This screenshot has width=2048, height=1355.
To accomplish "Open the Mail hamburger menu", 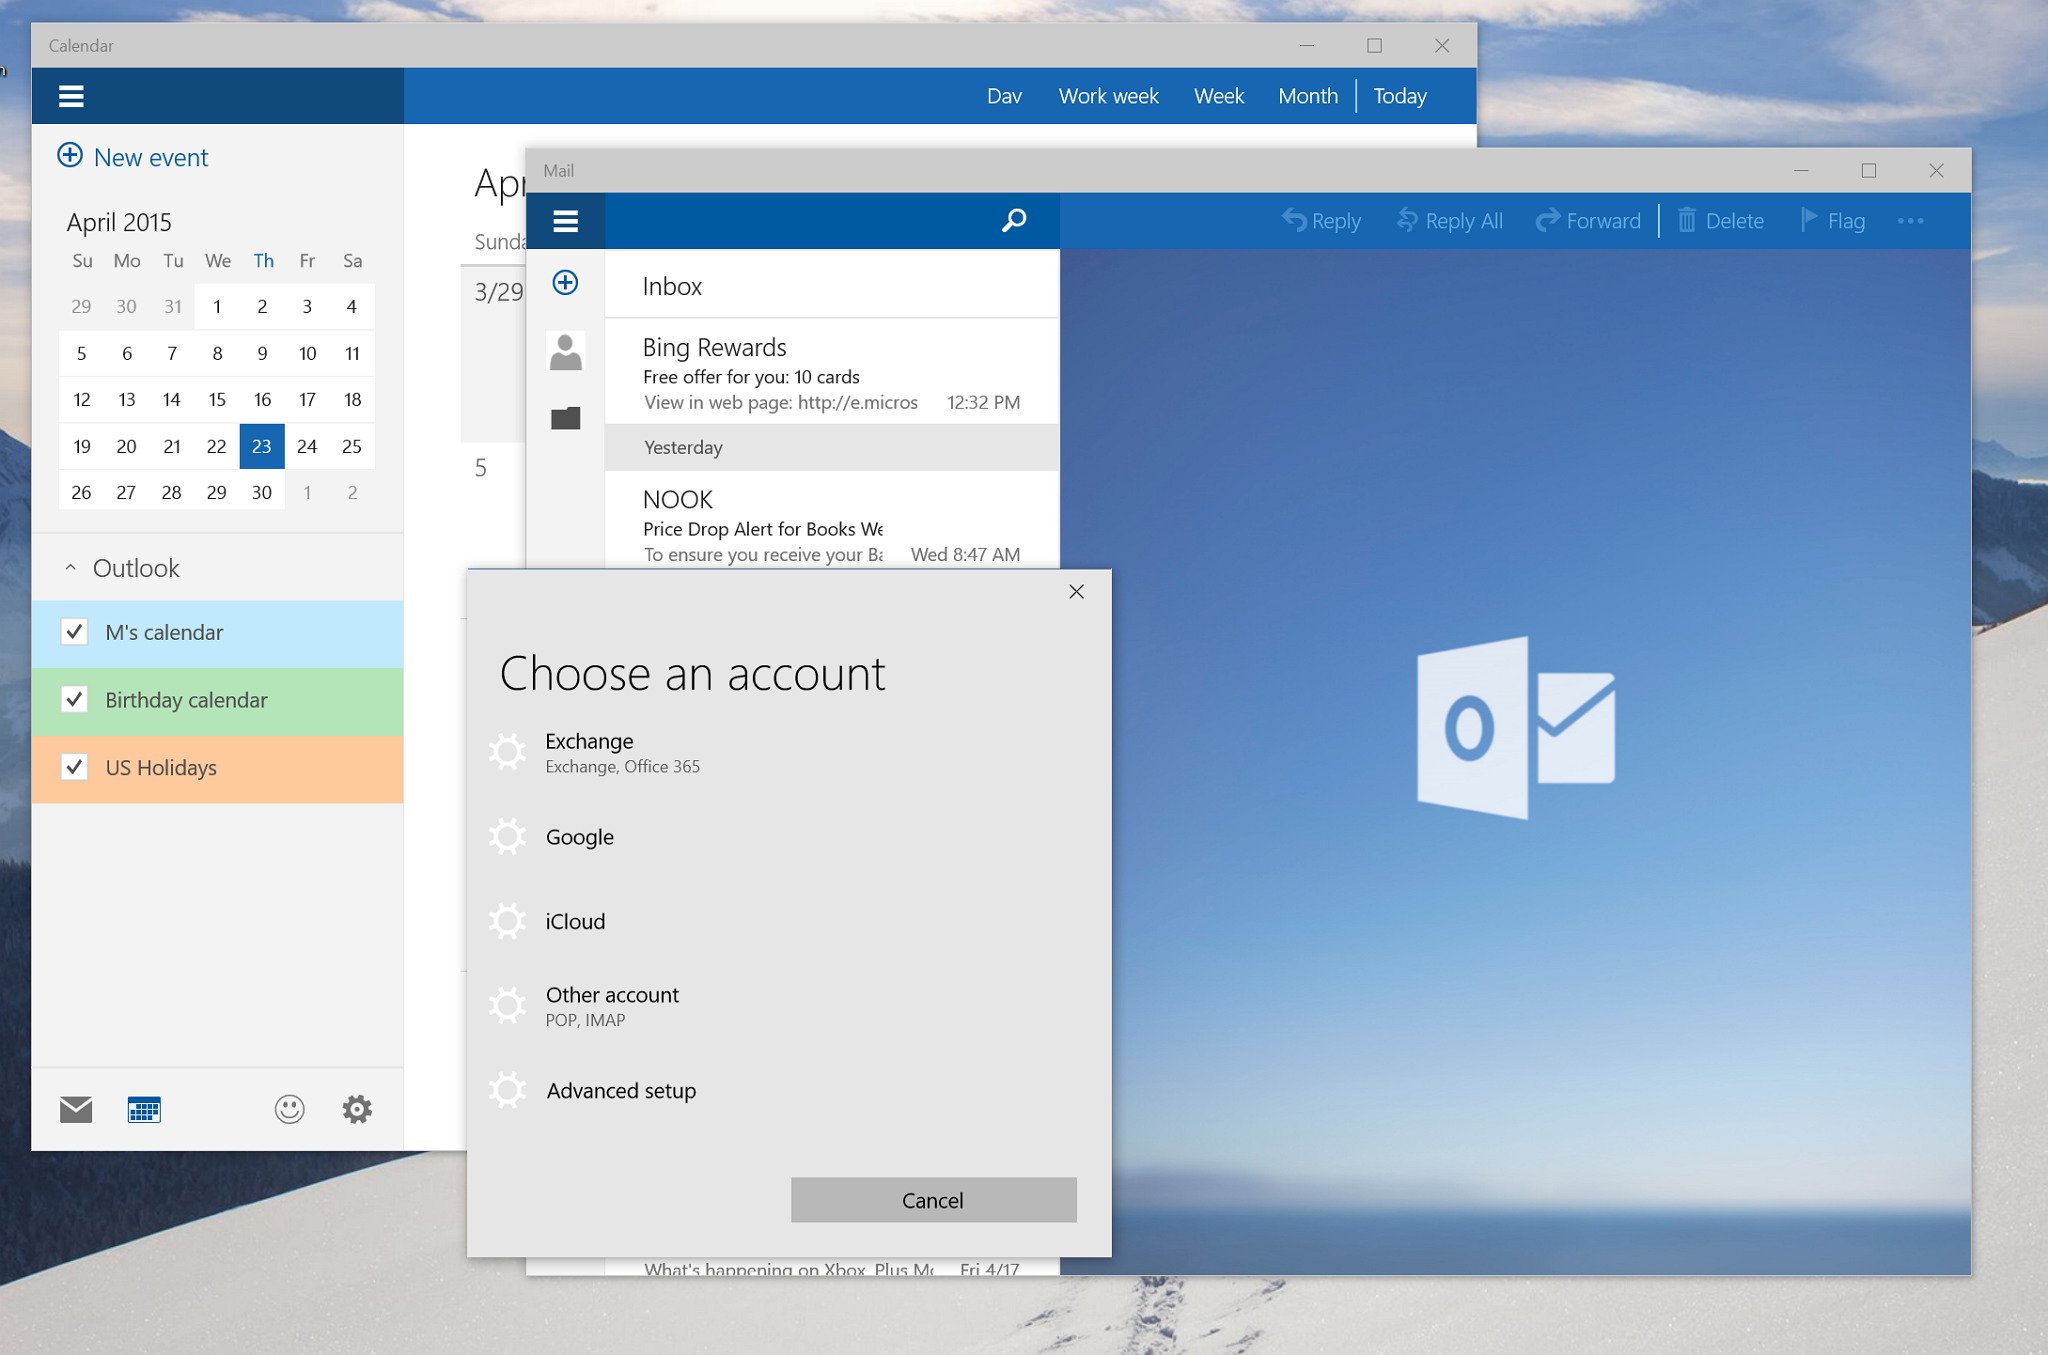I will 565,221.
